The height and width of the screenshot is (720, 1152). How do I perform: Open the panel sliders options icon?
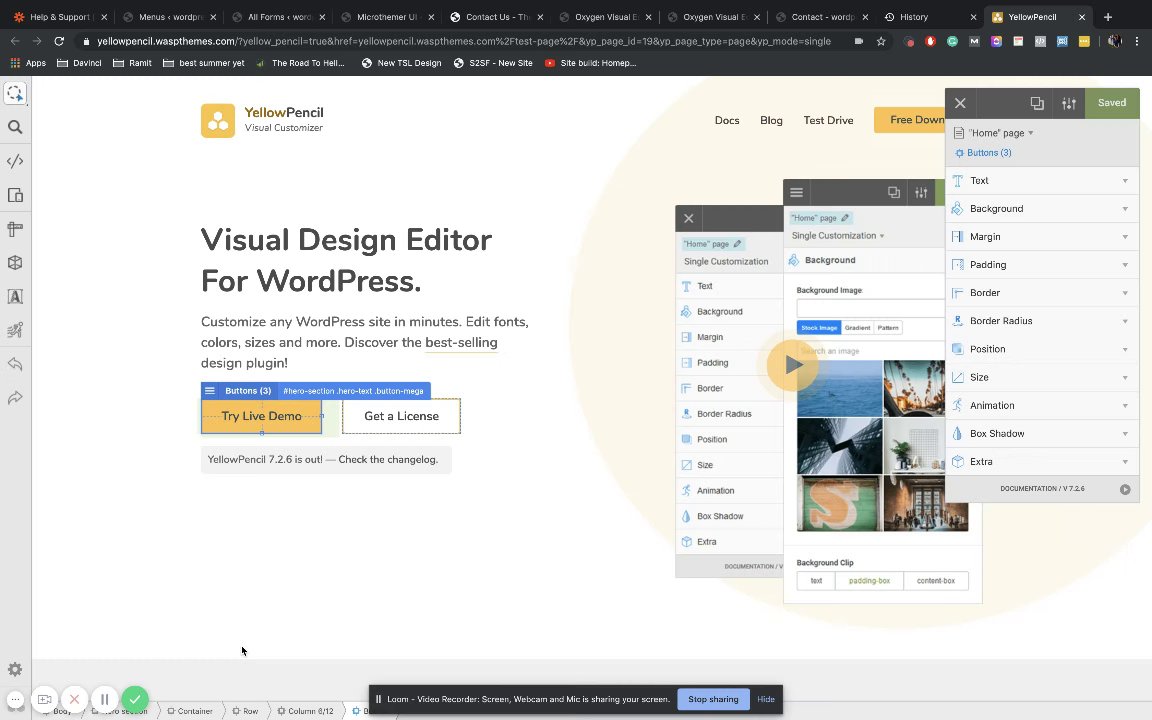(1069, 104)
